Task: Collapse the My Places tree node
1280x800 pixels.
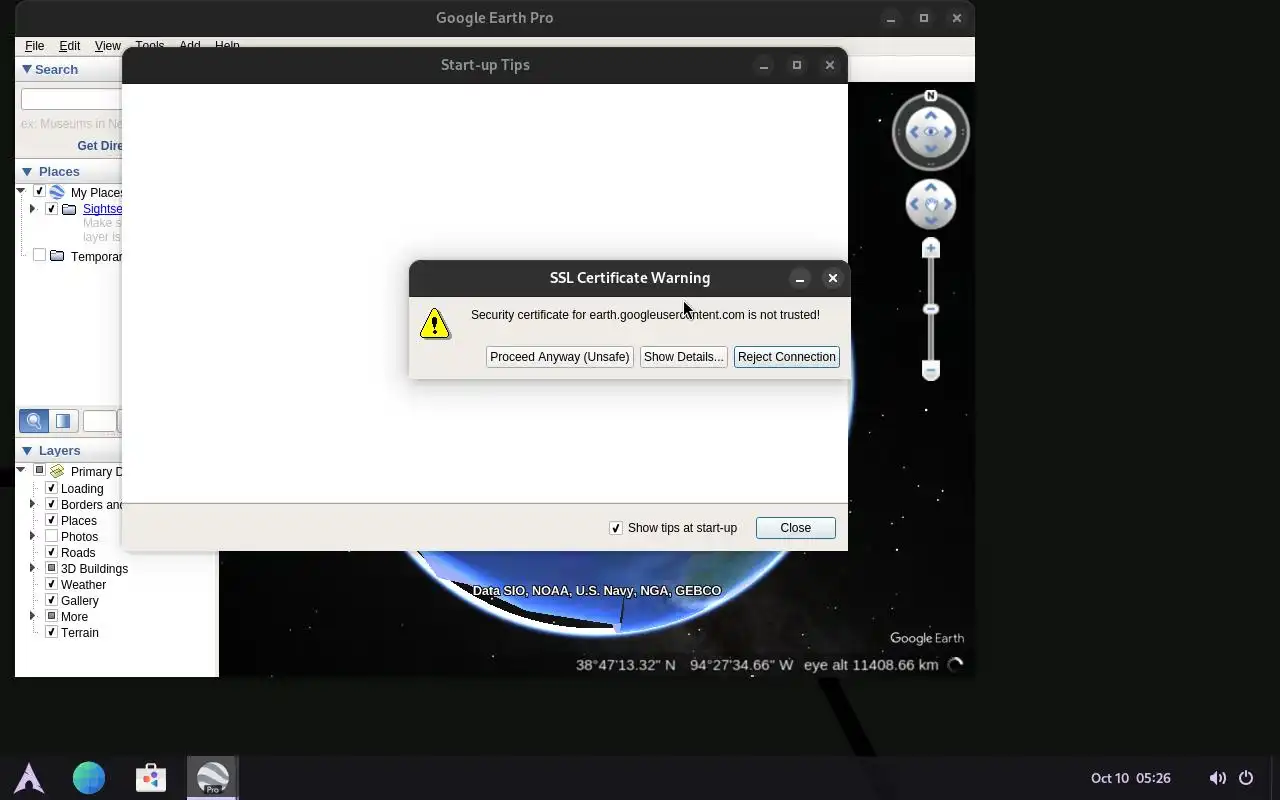Action: click(21, 191)
